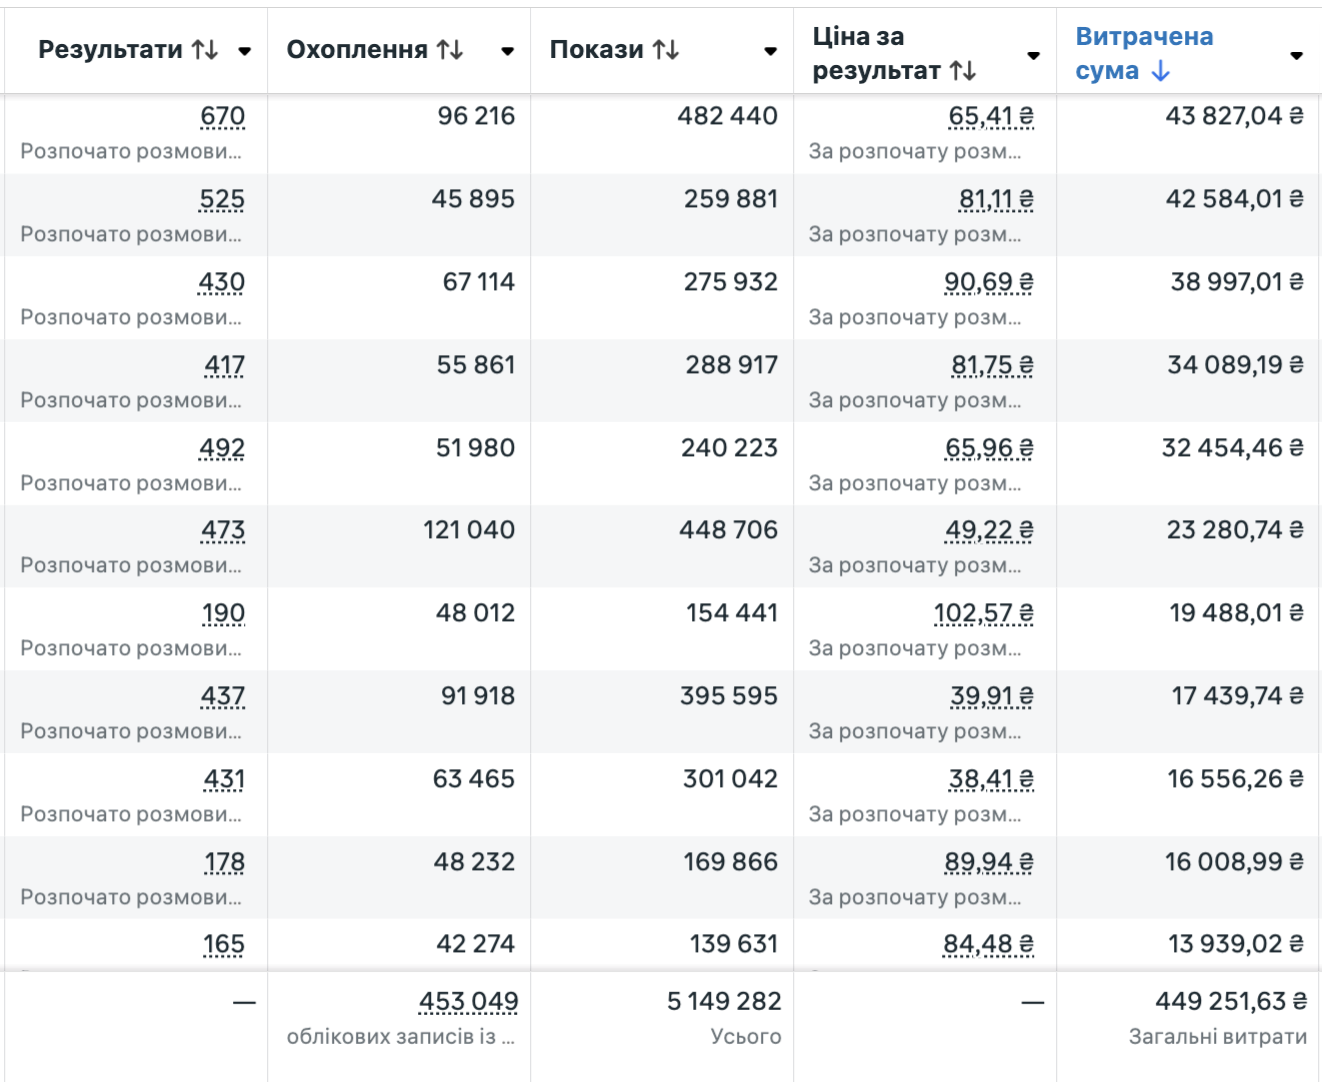Image resolution: width=1322 pixels, height=1082 pixels.
Task: Select the Витрачена сума header label
Action: [1145, 54]
